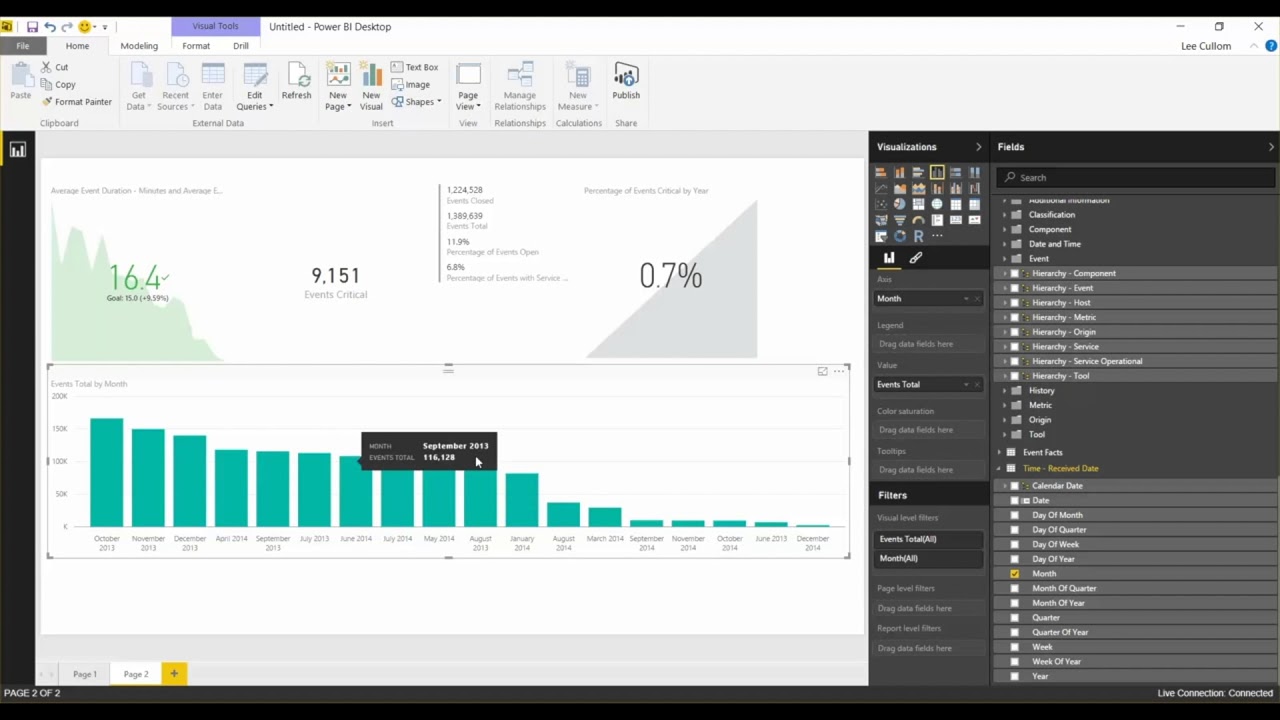Open the chart's more options ellipsis
This screenshot has width=1280, height=720.
click(x=839, y=371)
